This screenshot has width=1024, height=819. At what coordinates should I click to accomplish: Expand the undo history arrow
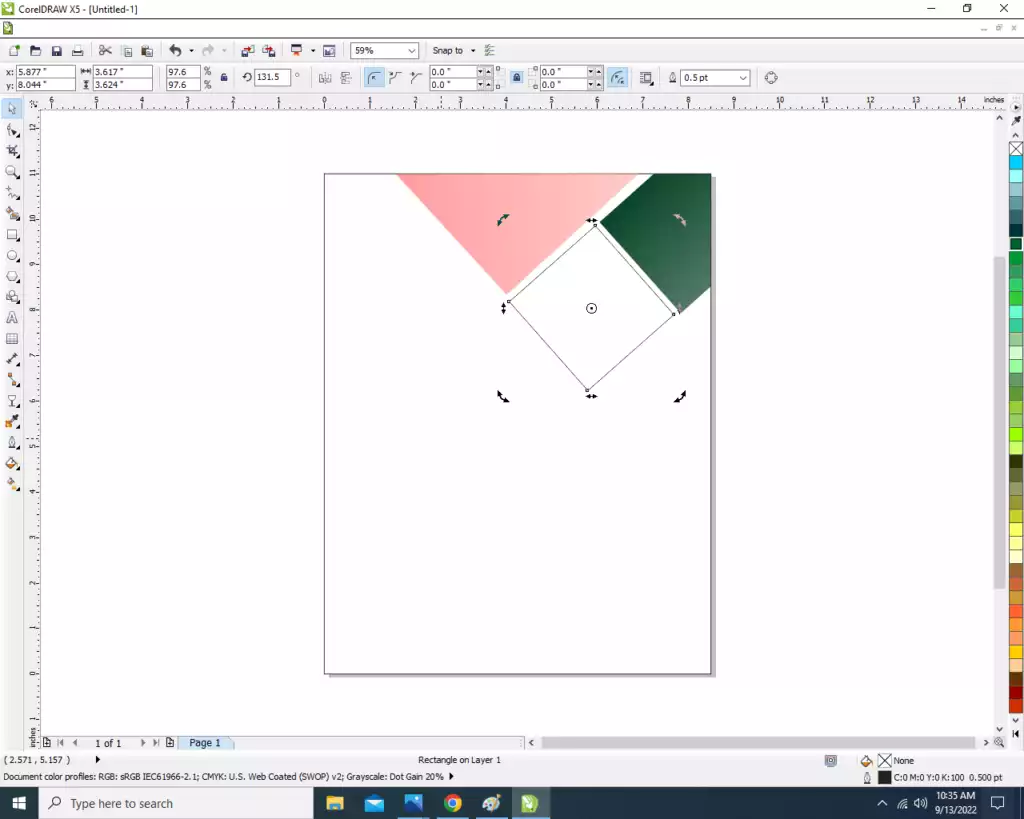coord(191,51)
